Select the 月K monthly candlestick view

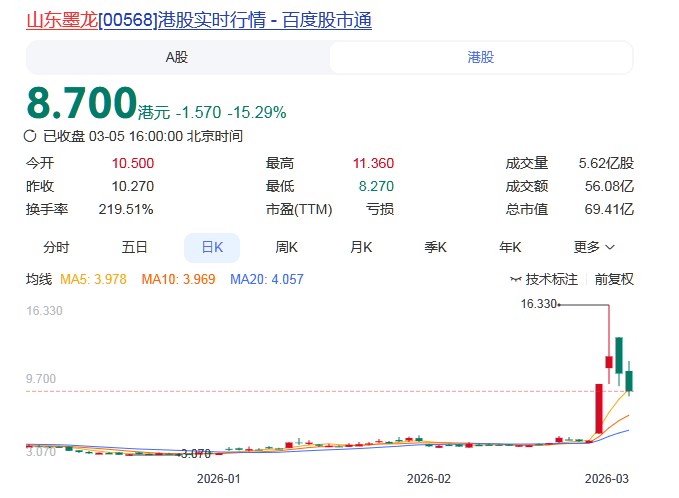(360, 247)
